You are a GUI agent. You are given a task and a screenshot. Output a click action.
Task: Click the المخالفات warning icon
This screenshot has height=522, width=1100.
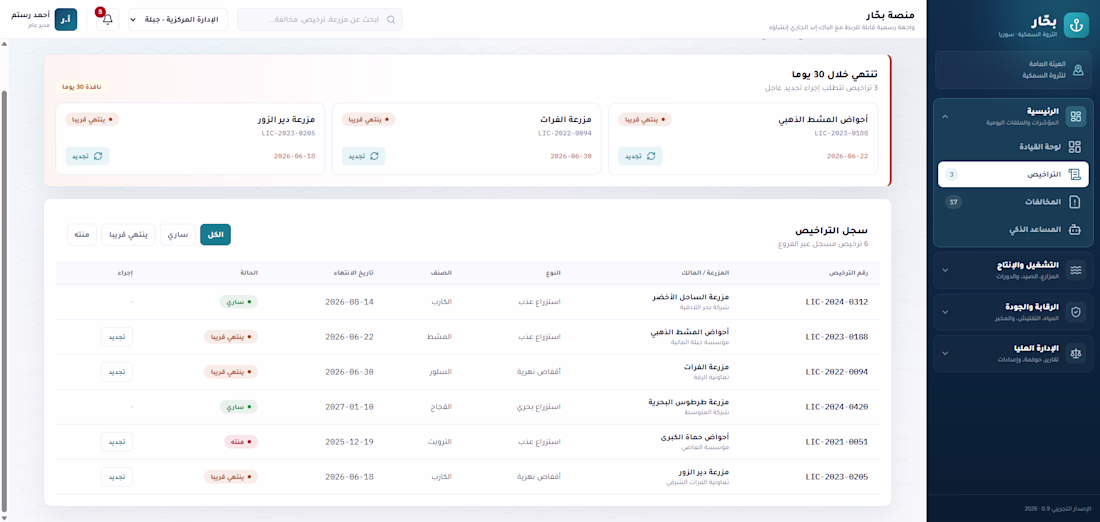tap(1075, 201)
